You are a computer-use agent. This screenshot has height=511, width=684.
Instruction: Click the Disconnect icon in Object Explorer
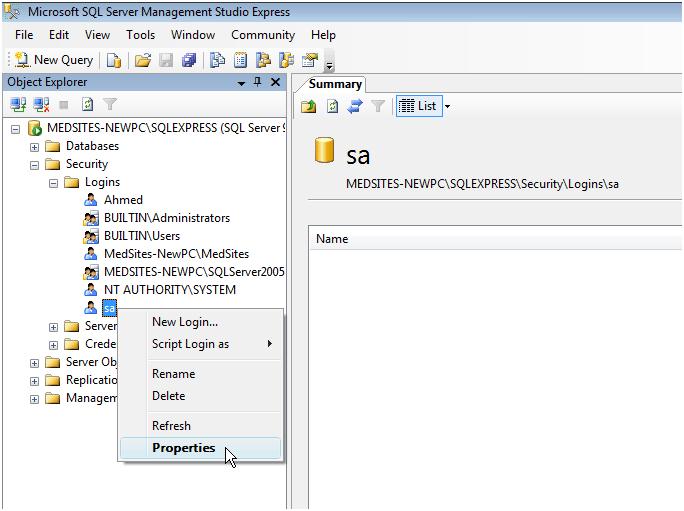click(x=41, y=104)
